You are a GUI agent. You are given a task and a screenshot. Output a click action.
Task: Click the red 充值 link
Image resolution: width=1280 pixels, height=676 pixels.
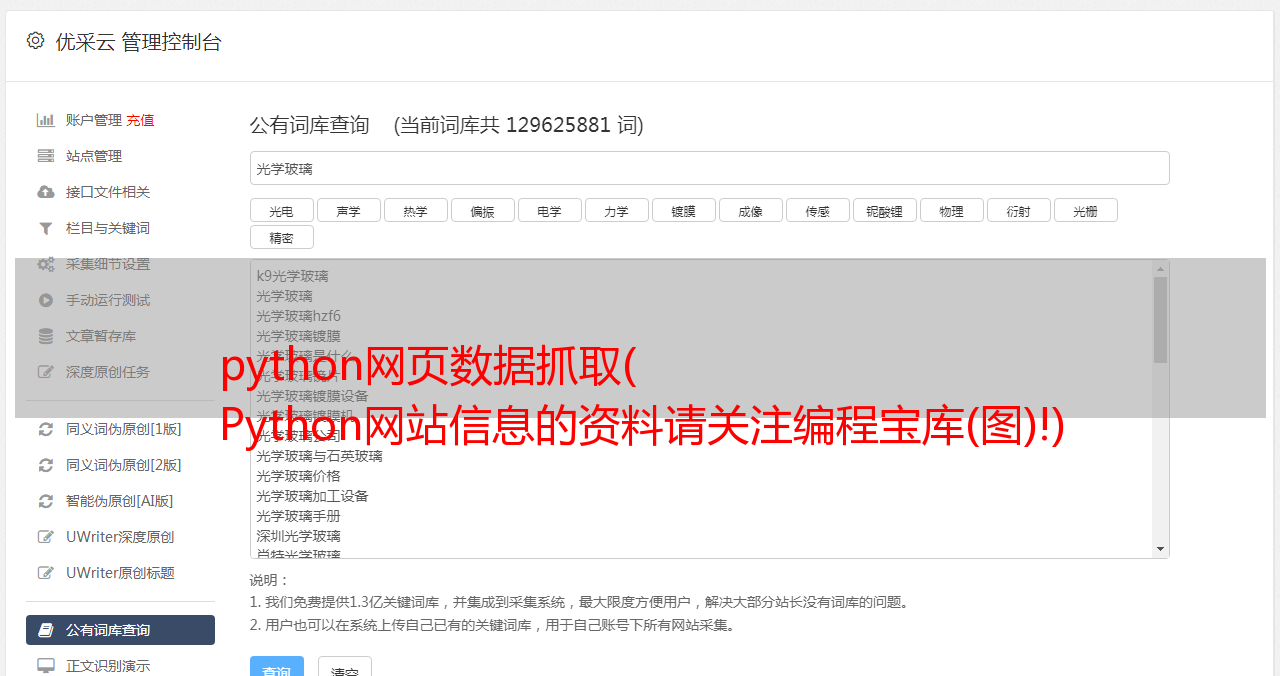[x=140, y=120]
